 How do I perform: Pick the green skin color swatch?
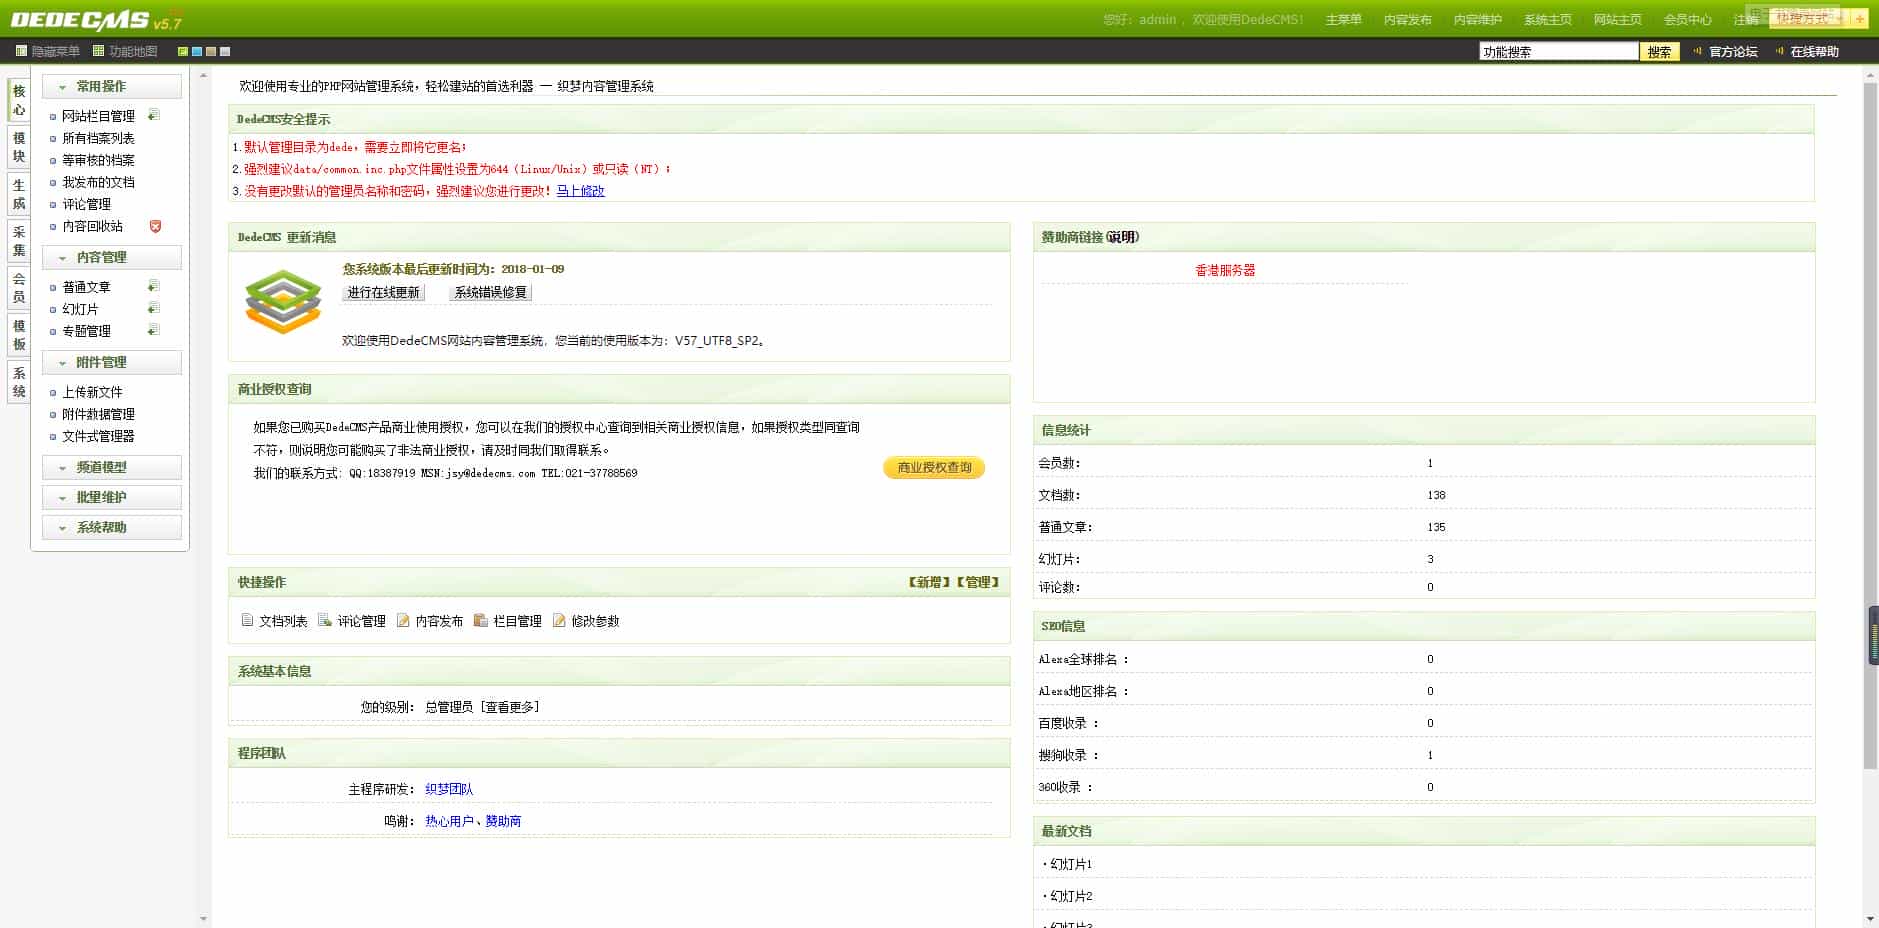coord(183,51)
